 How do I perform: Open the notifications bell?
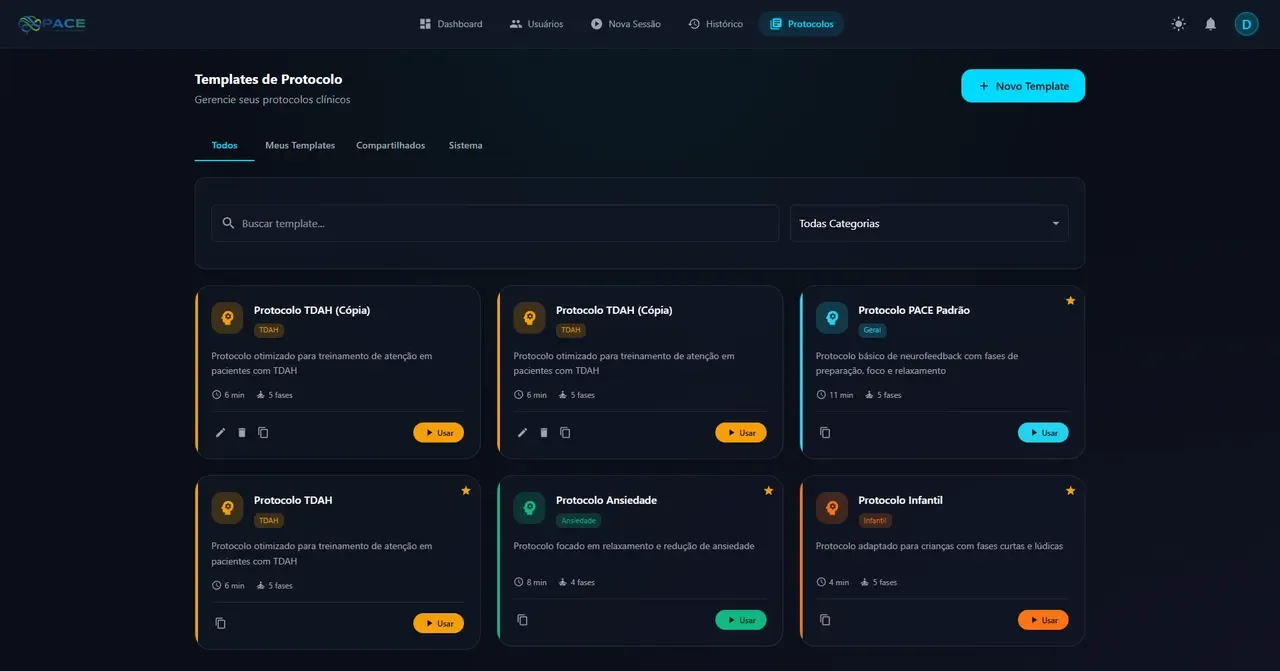(1211, 24)
